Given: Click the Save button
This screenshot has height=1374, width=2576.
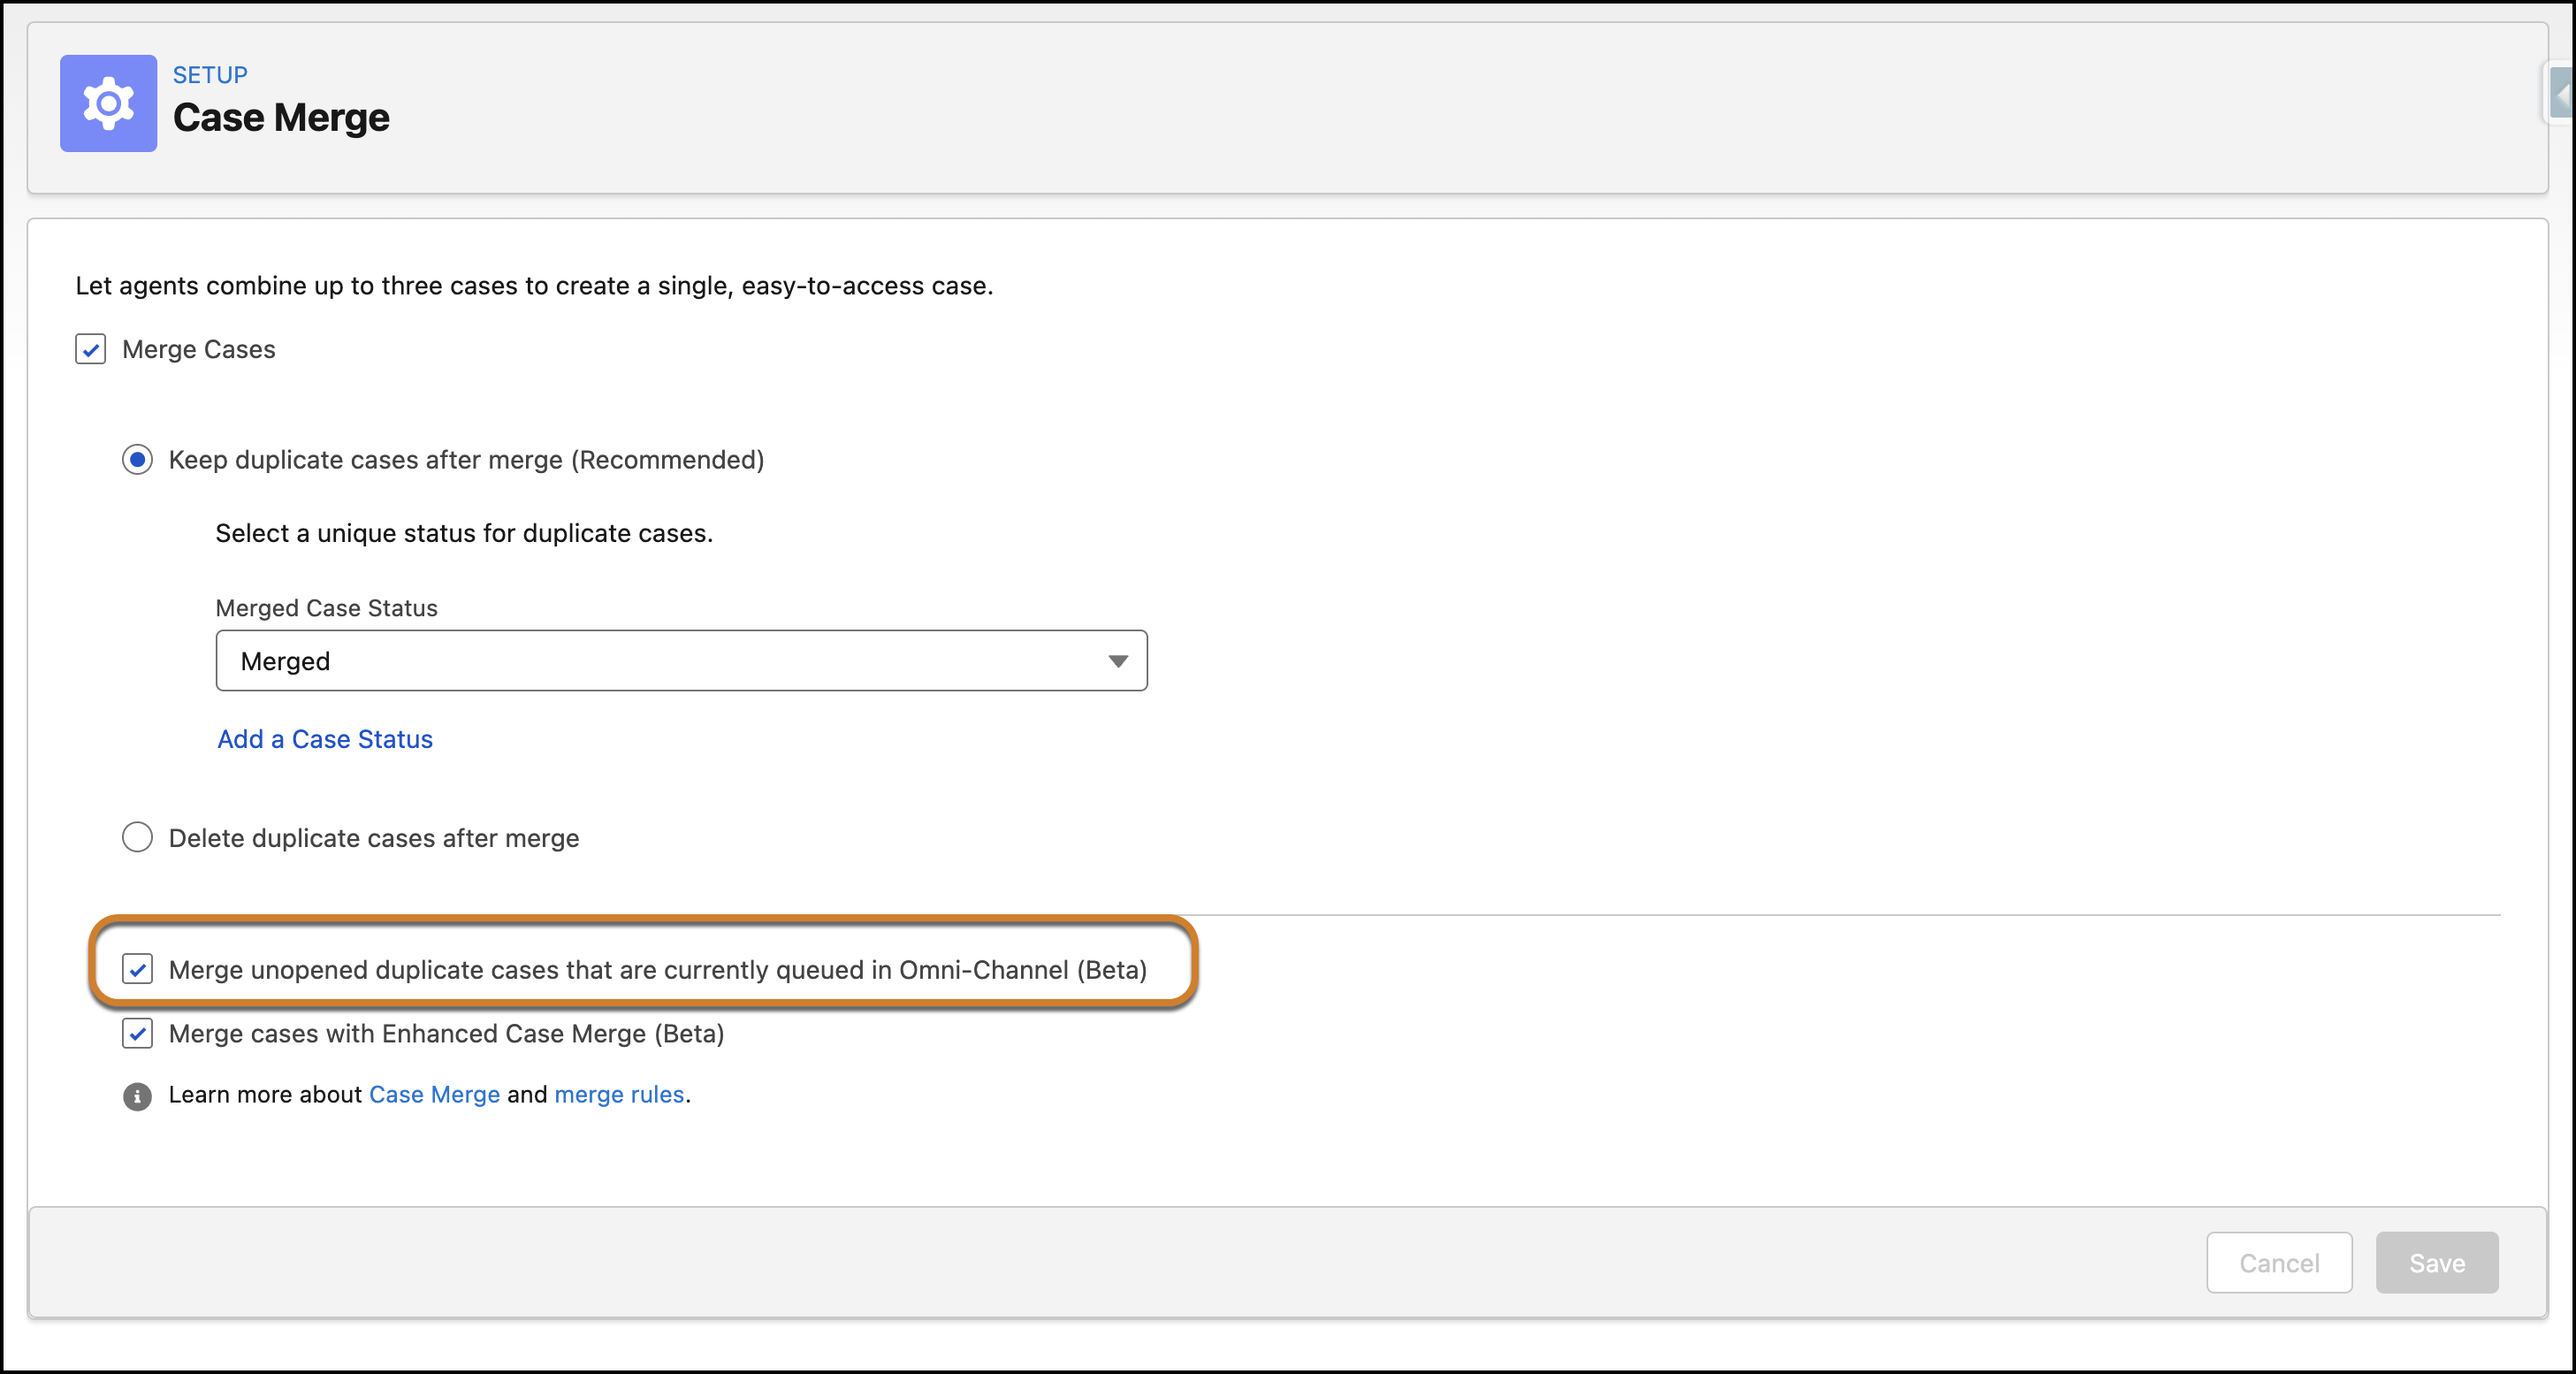Looking at the screenshot, I should point(2437,1263).
